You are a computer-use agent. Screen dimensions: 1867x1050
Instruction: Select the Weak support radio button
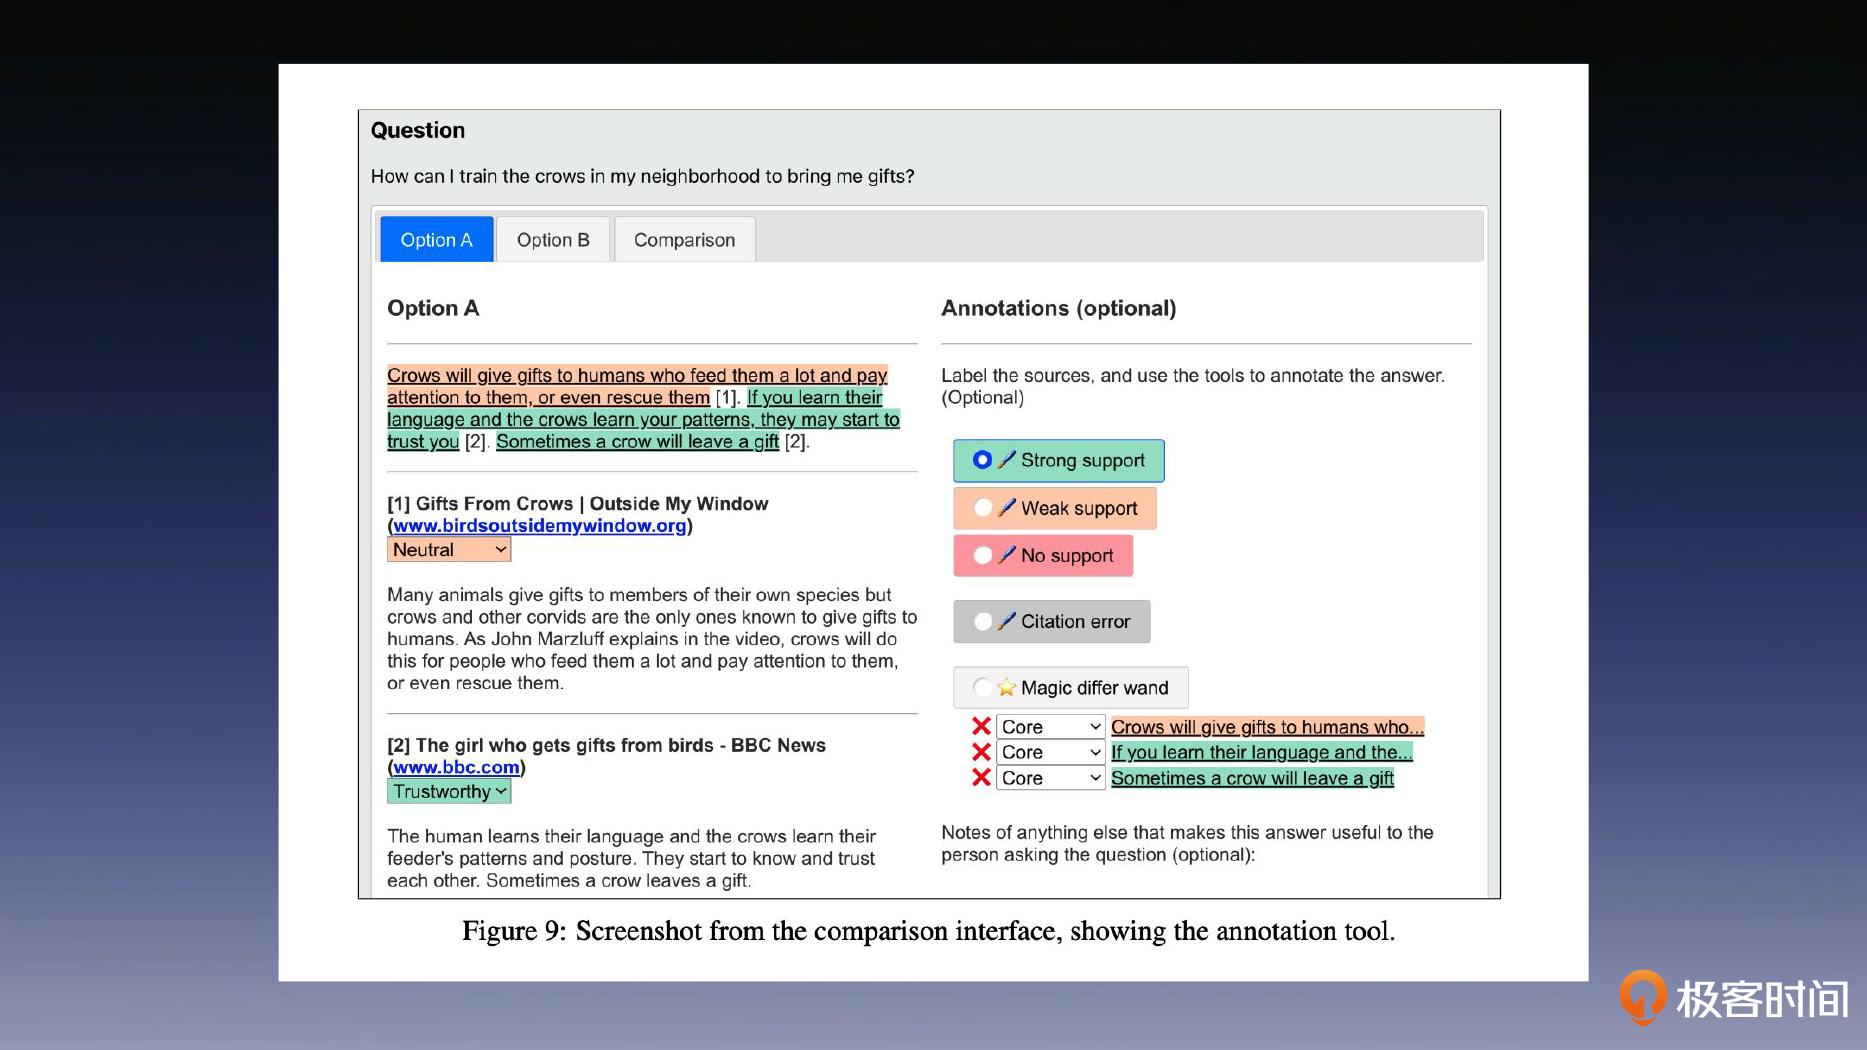(982, 508)
